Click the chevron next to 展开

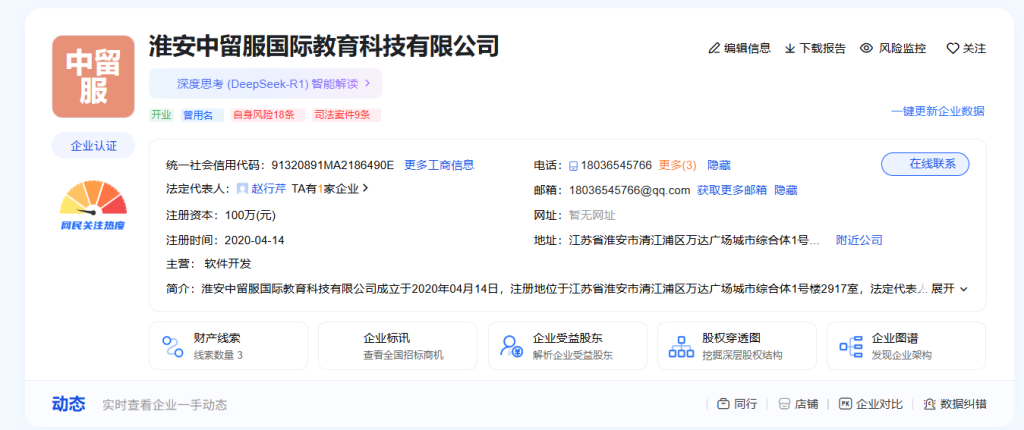(x=964, y=288)
